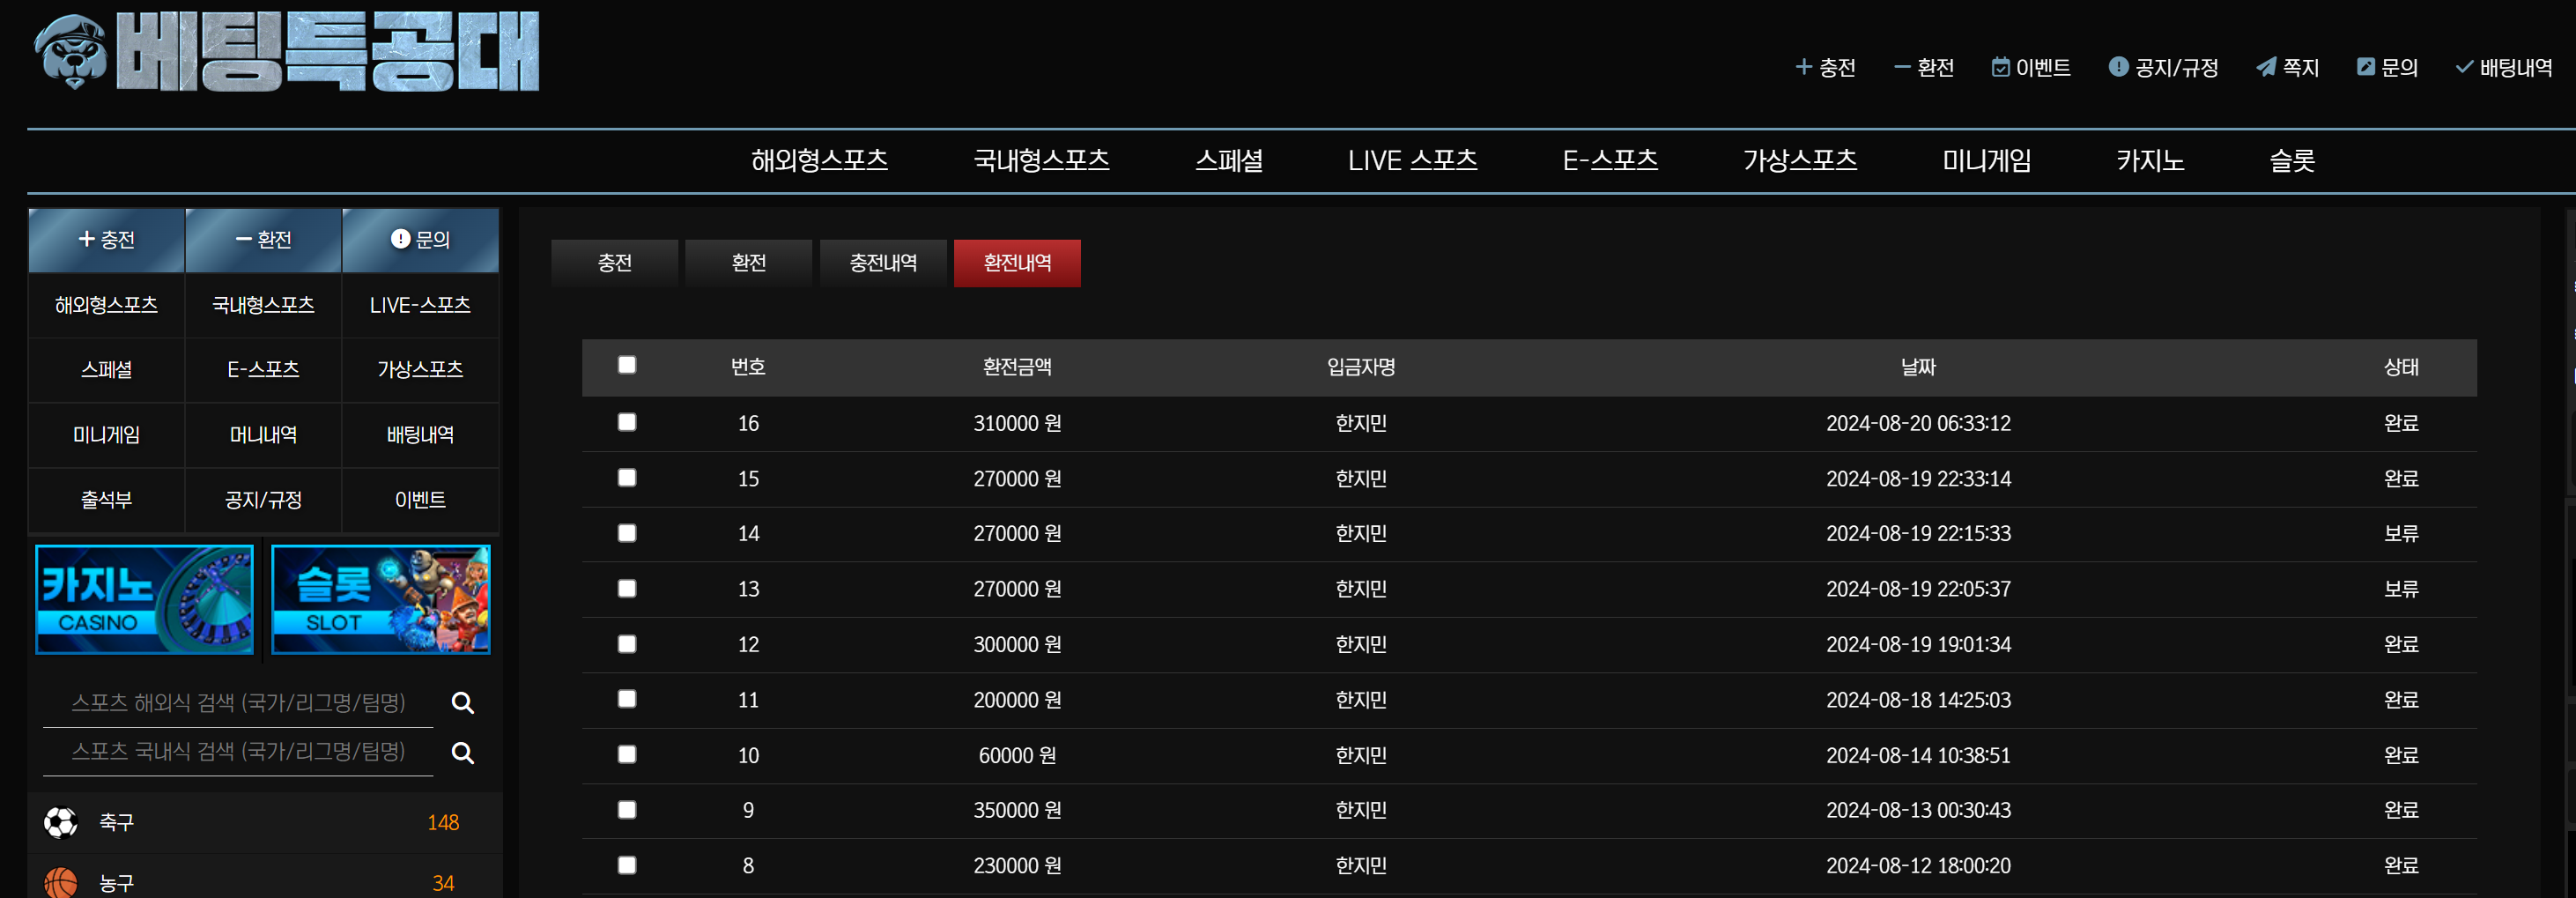
Task: Open the 미니게임 main menu item
Action: tap(1986, 160)
